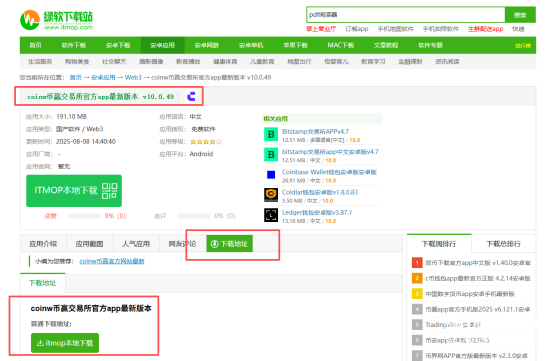Open ranking item TradingView 安卓
Viewport: 553px width, 361px height.
[x=453, y=325]
